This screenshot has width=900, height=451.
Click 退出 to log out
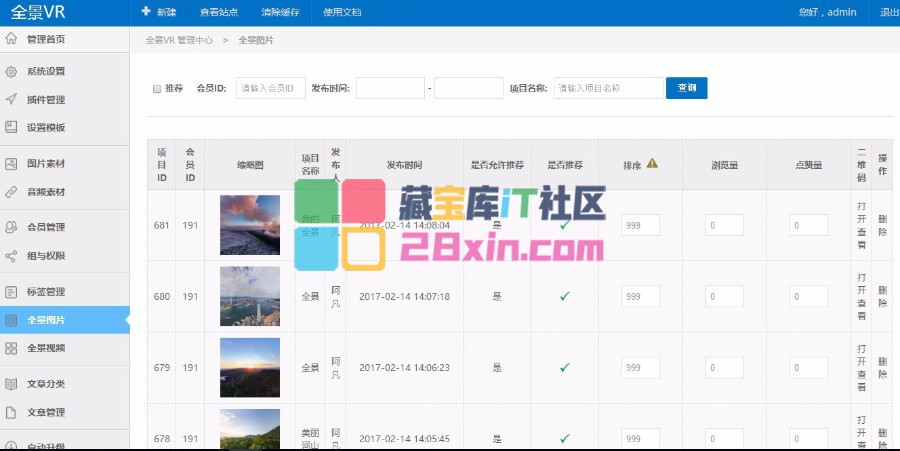tap(888, 13)
